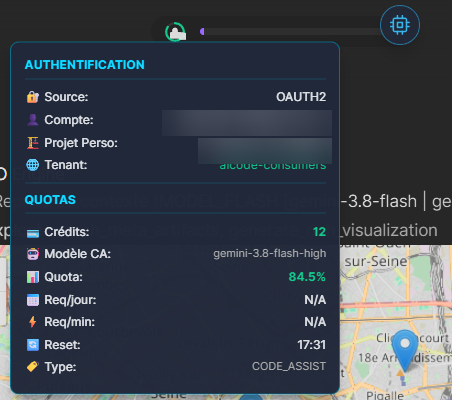The width and height of the screenshot is (452, 400).
Task: Click the credits value 12
Action: [x=319, y=232]
